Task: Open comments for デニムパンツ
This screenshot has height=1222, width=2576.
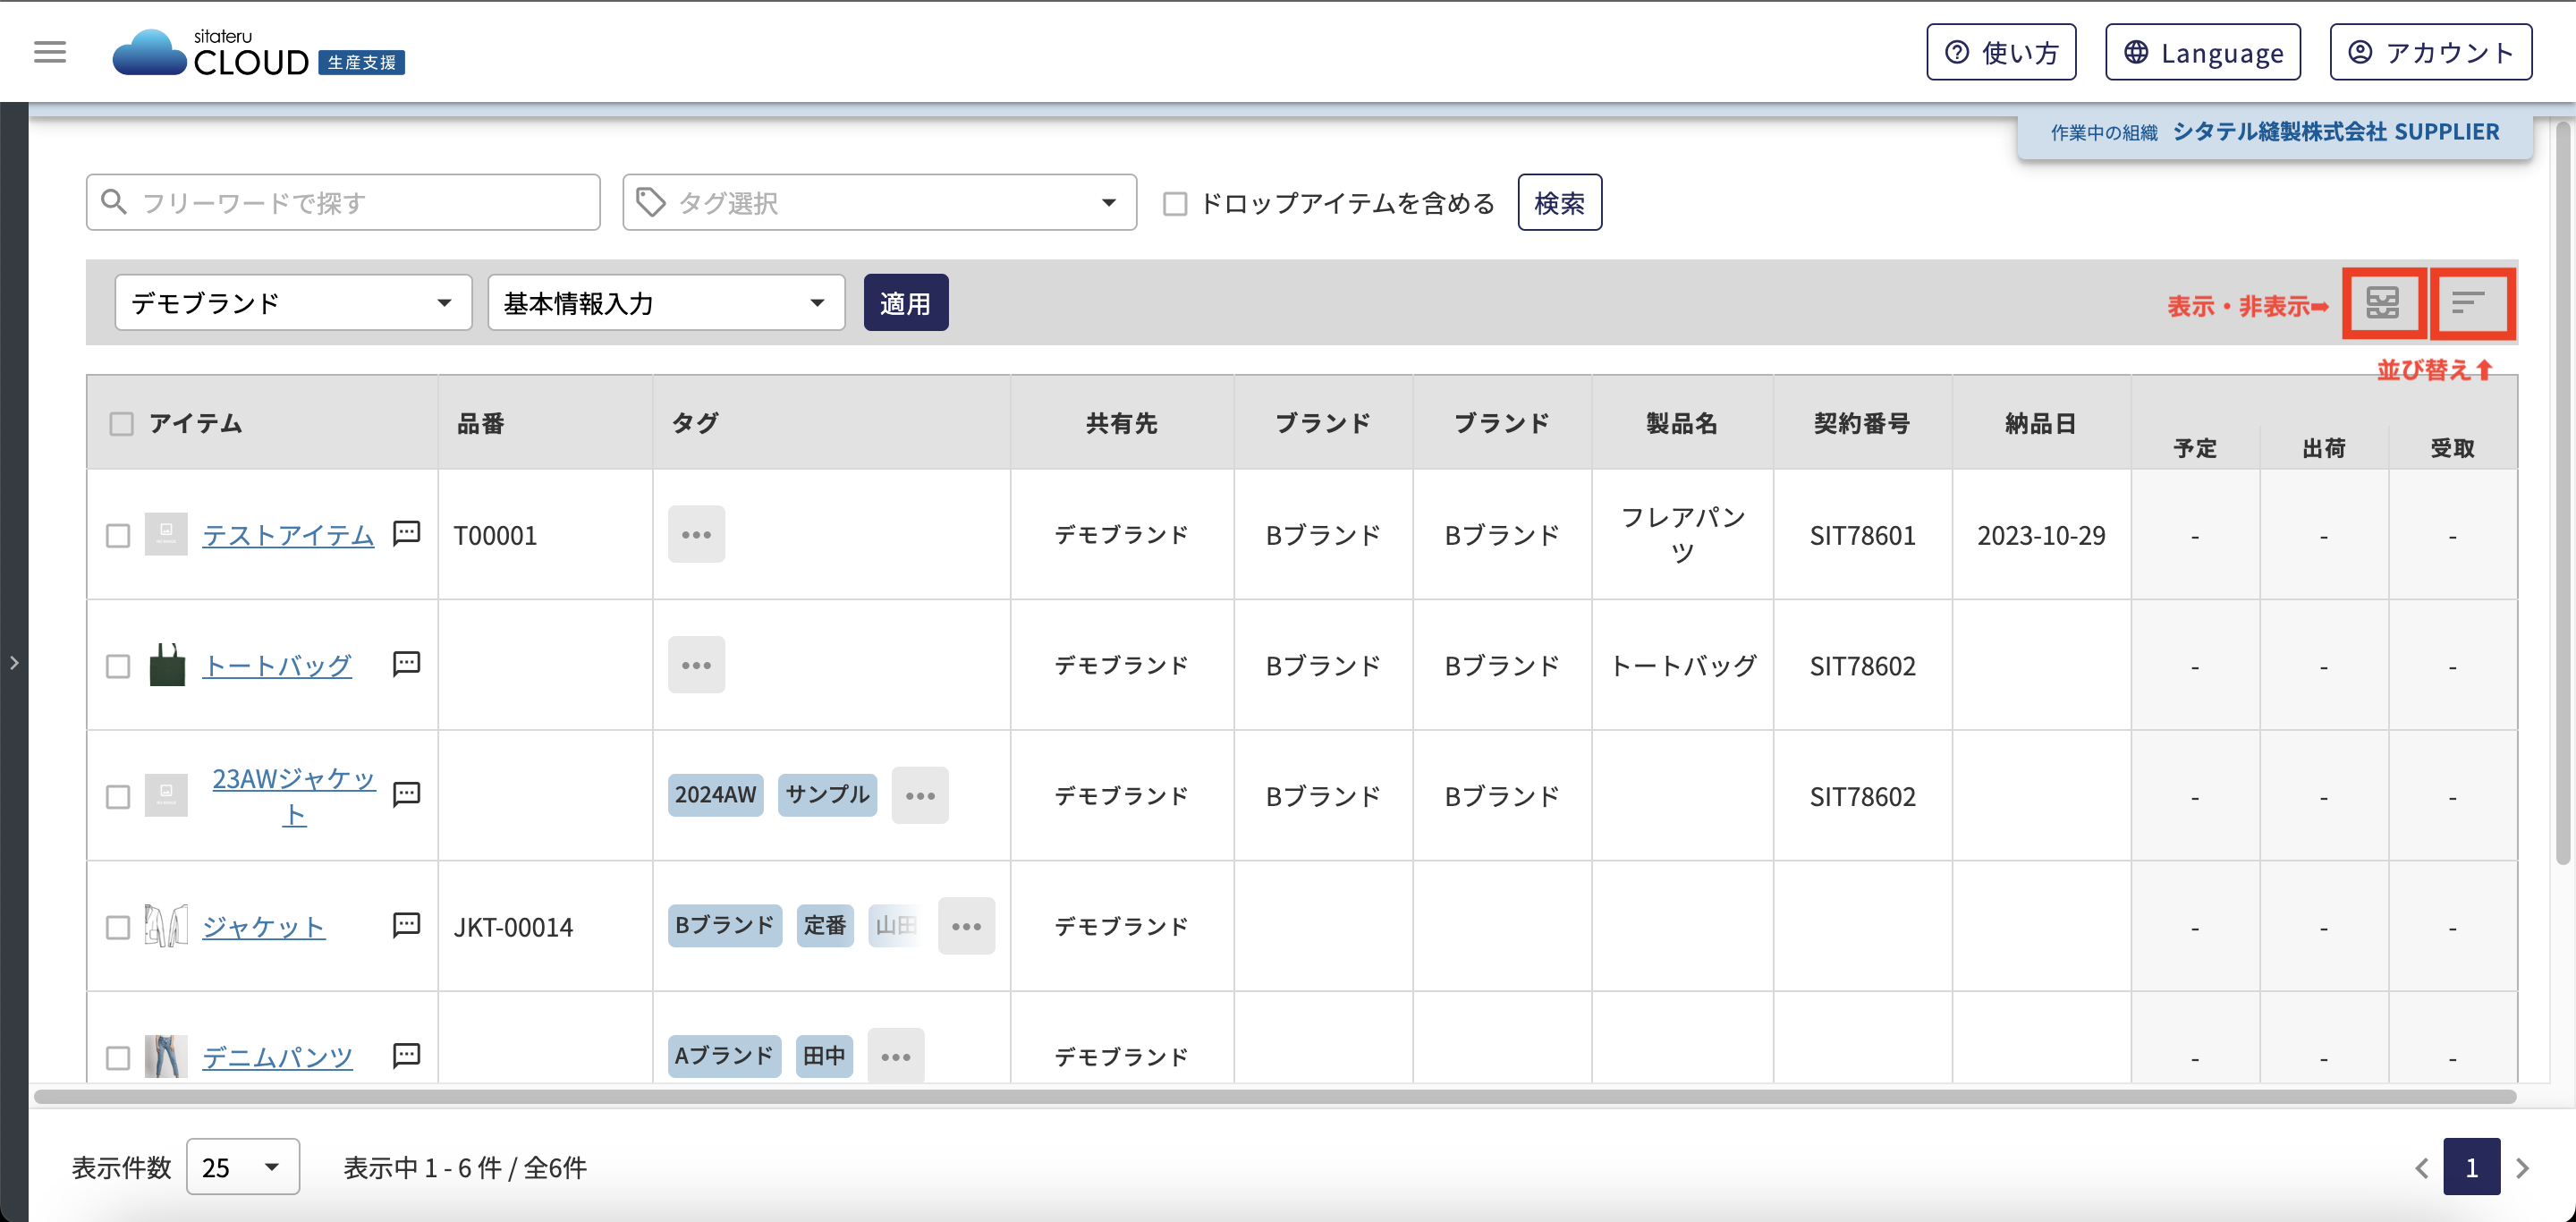Action: pyautogui.click(x=407, y=1056)
